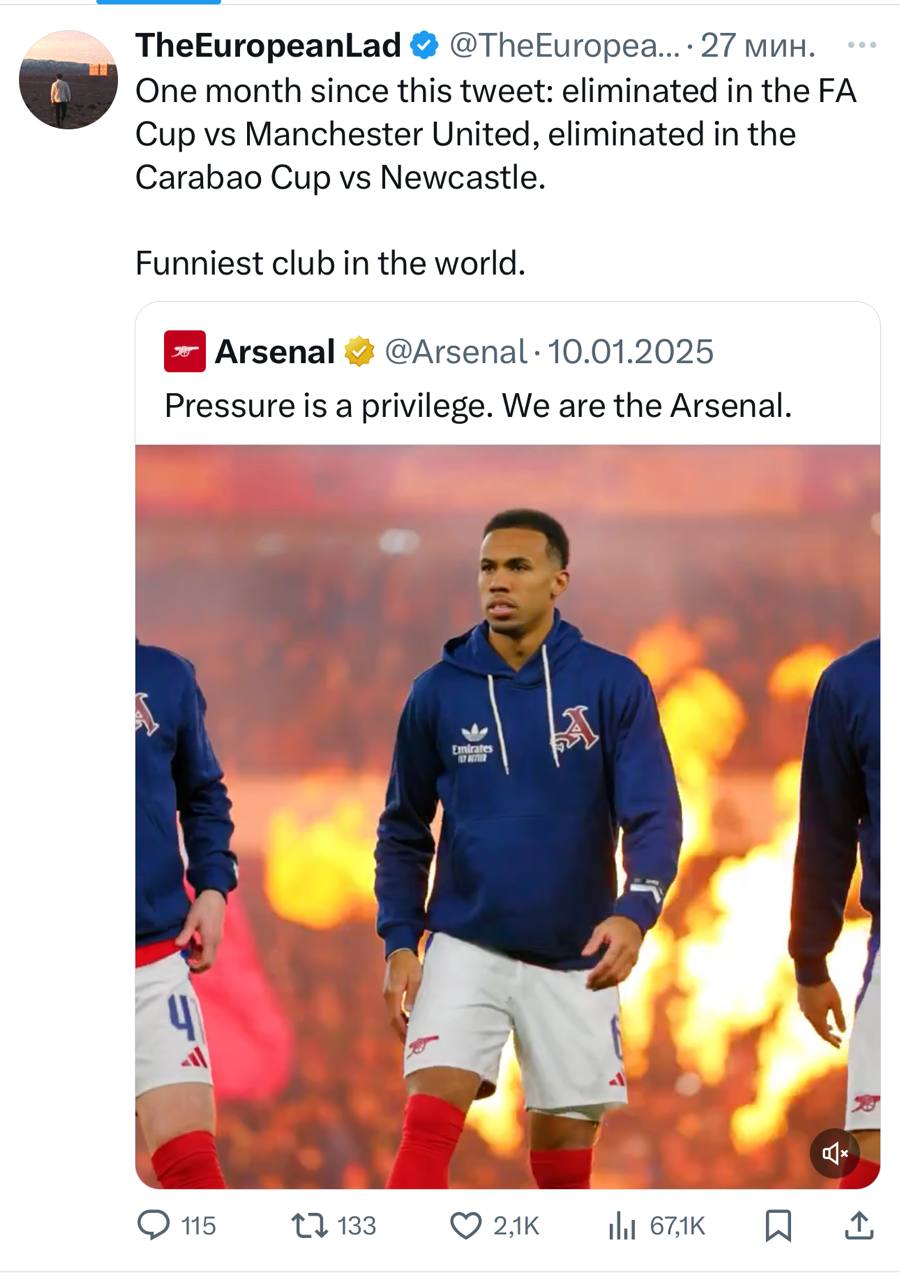This screenshot has height=1280, width=900.
Task: Click the TheEuropeanLad display name
Action: 267,45
